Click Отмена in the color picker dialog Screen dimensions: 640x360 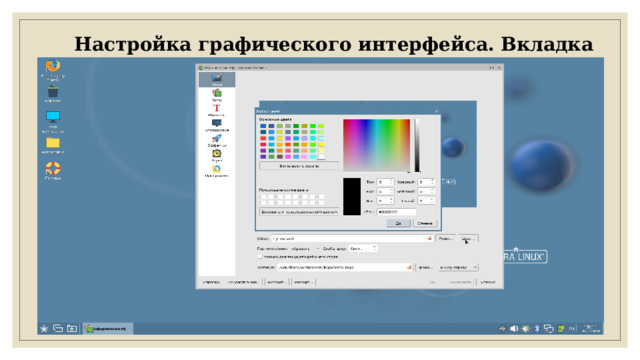coord(425,223)
